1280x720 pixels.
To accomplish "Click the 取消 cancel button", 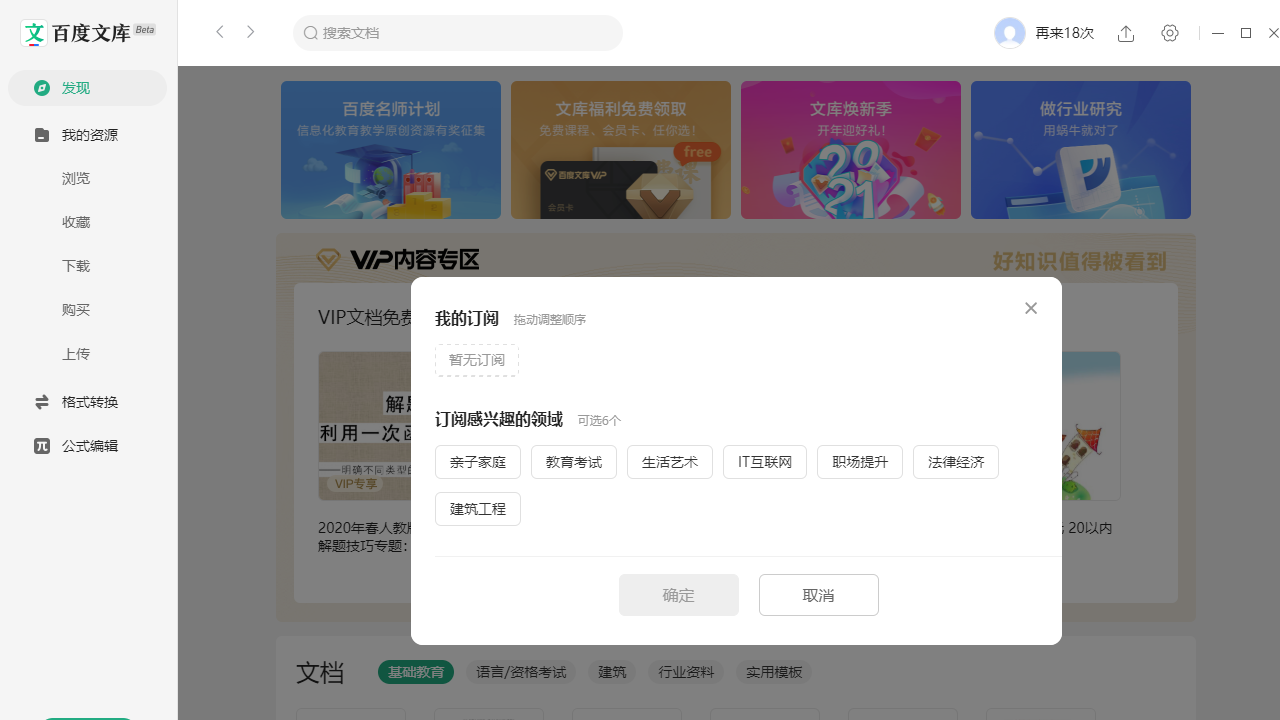I will tap(818, 594).
